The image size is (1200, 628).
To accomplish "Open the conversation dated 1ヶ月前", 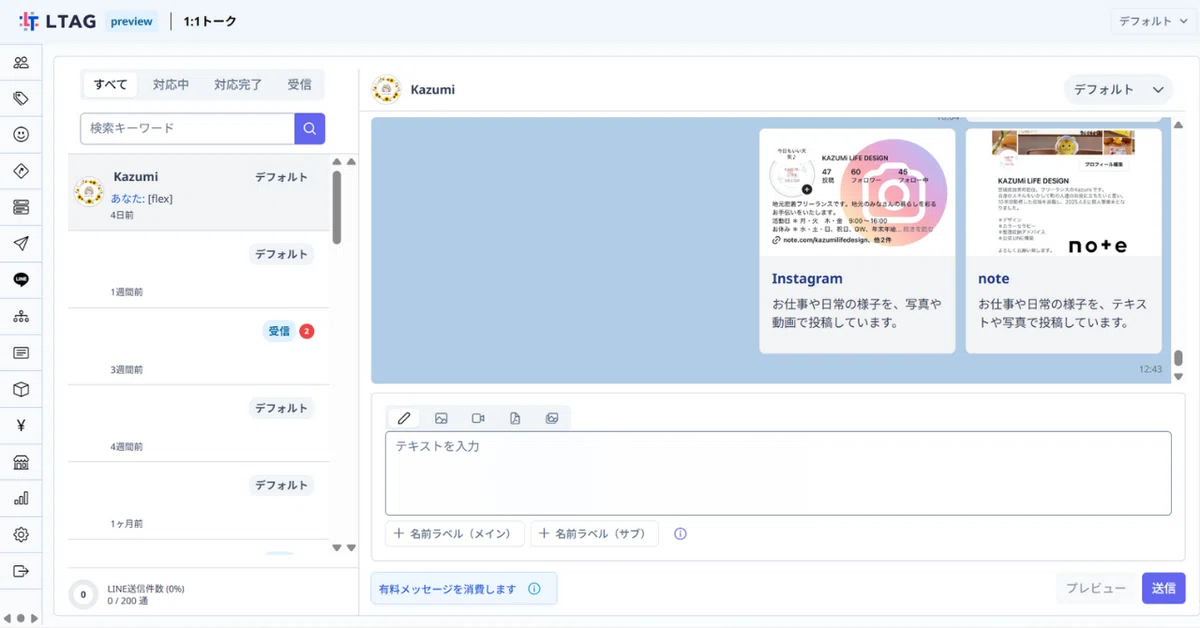I will coord(198,501).
